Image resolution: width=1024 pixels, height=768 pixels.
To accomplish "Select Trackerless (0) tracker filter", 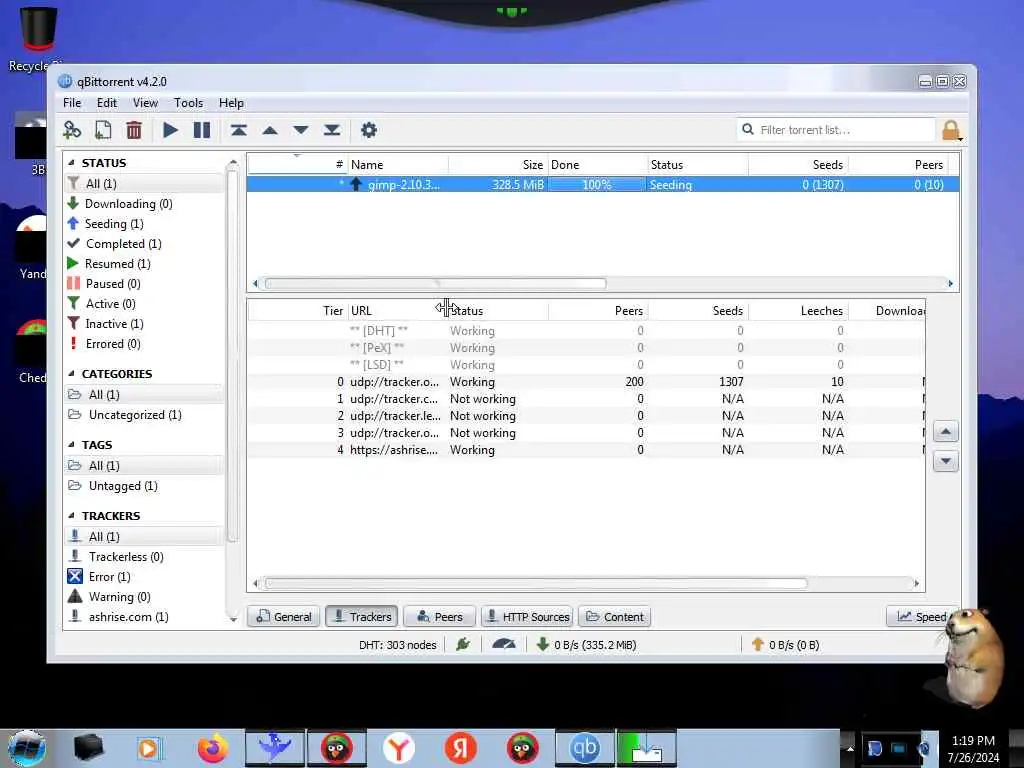I will point(125,557).
